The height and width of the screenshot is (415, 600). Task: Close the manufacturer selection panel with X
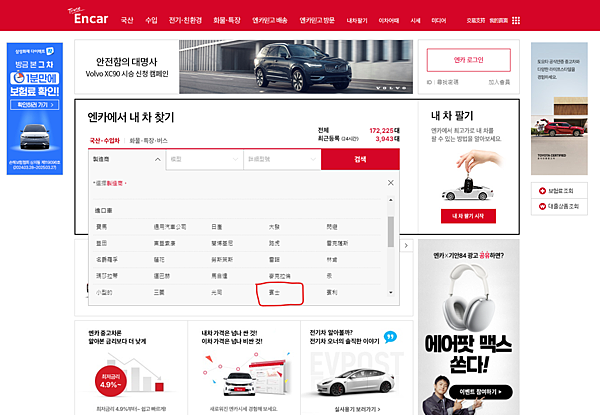click(390, 183)
